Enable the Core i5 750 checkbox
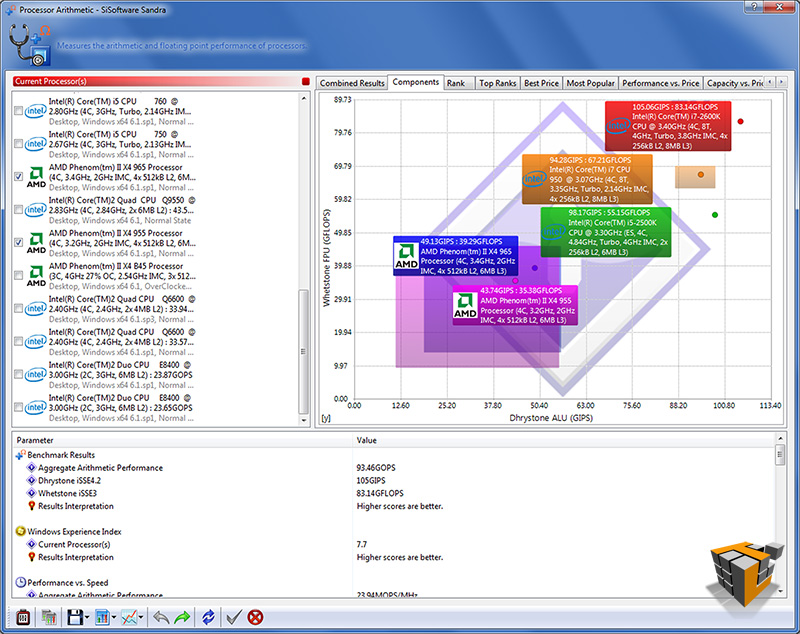800x634 pixels. click(18, 144)
